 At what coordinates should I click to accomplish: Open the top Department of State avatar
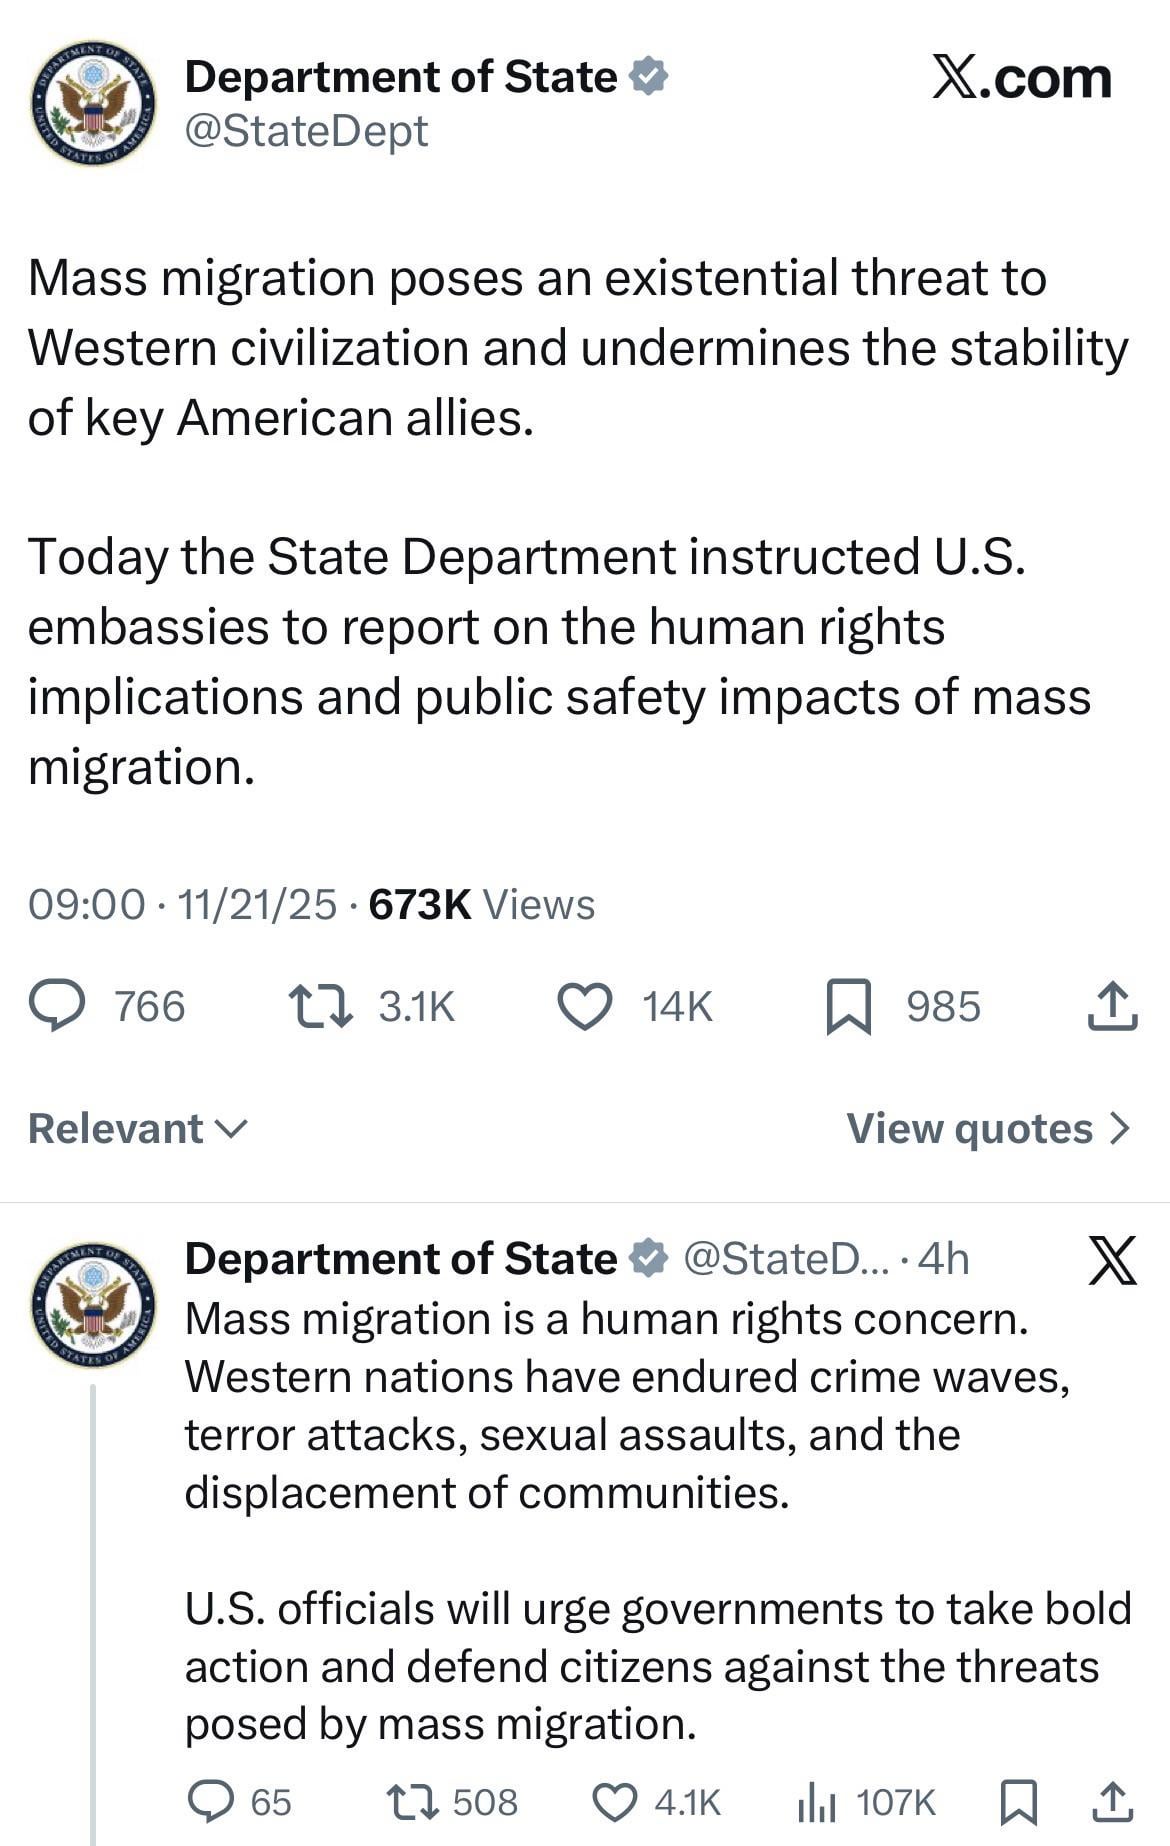coord(93,103)
